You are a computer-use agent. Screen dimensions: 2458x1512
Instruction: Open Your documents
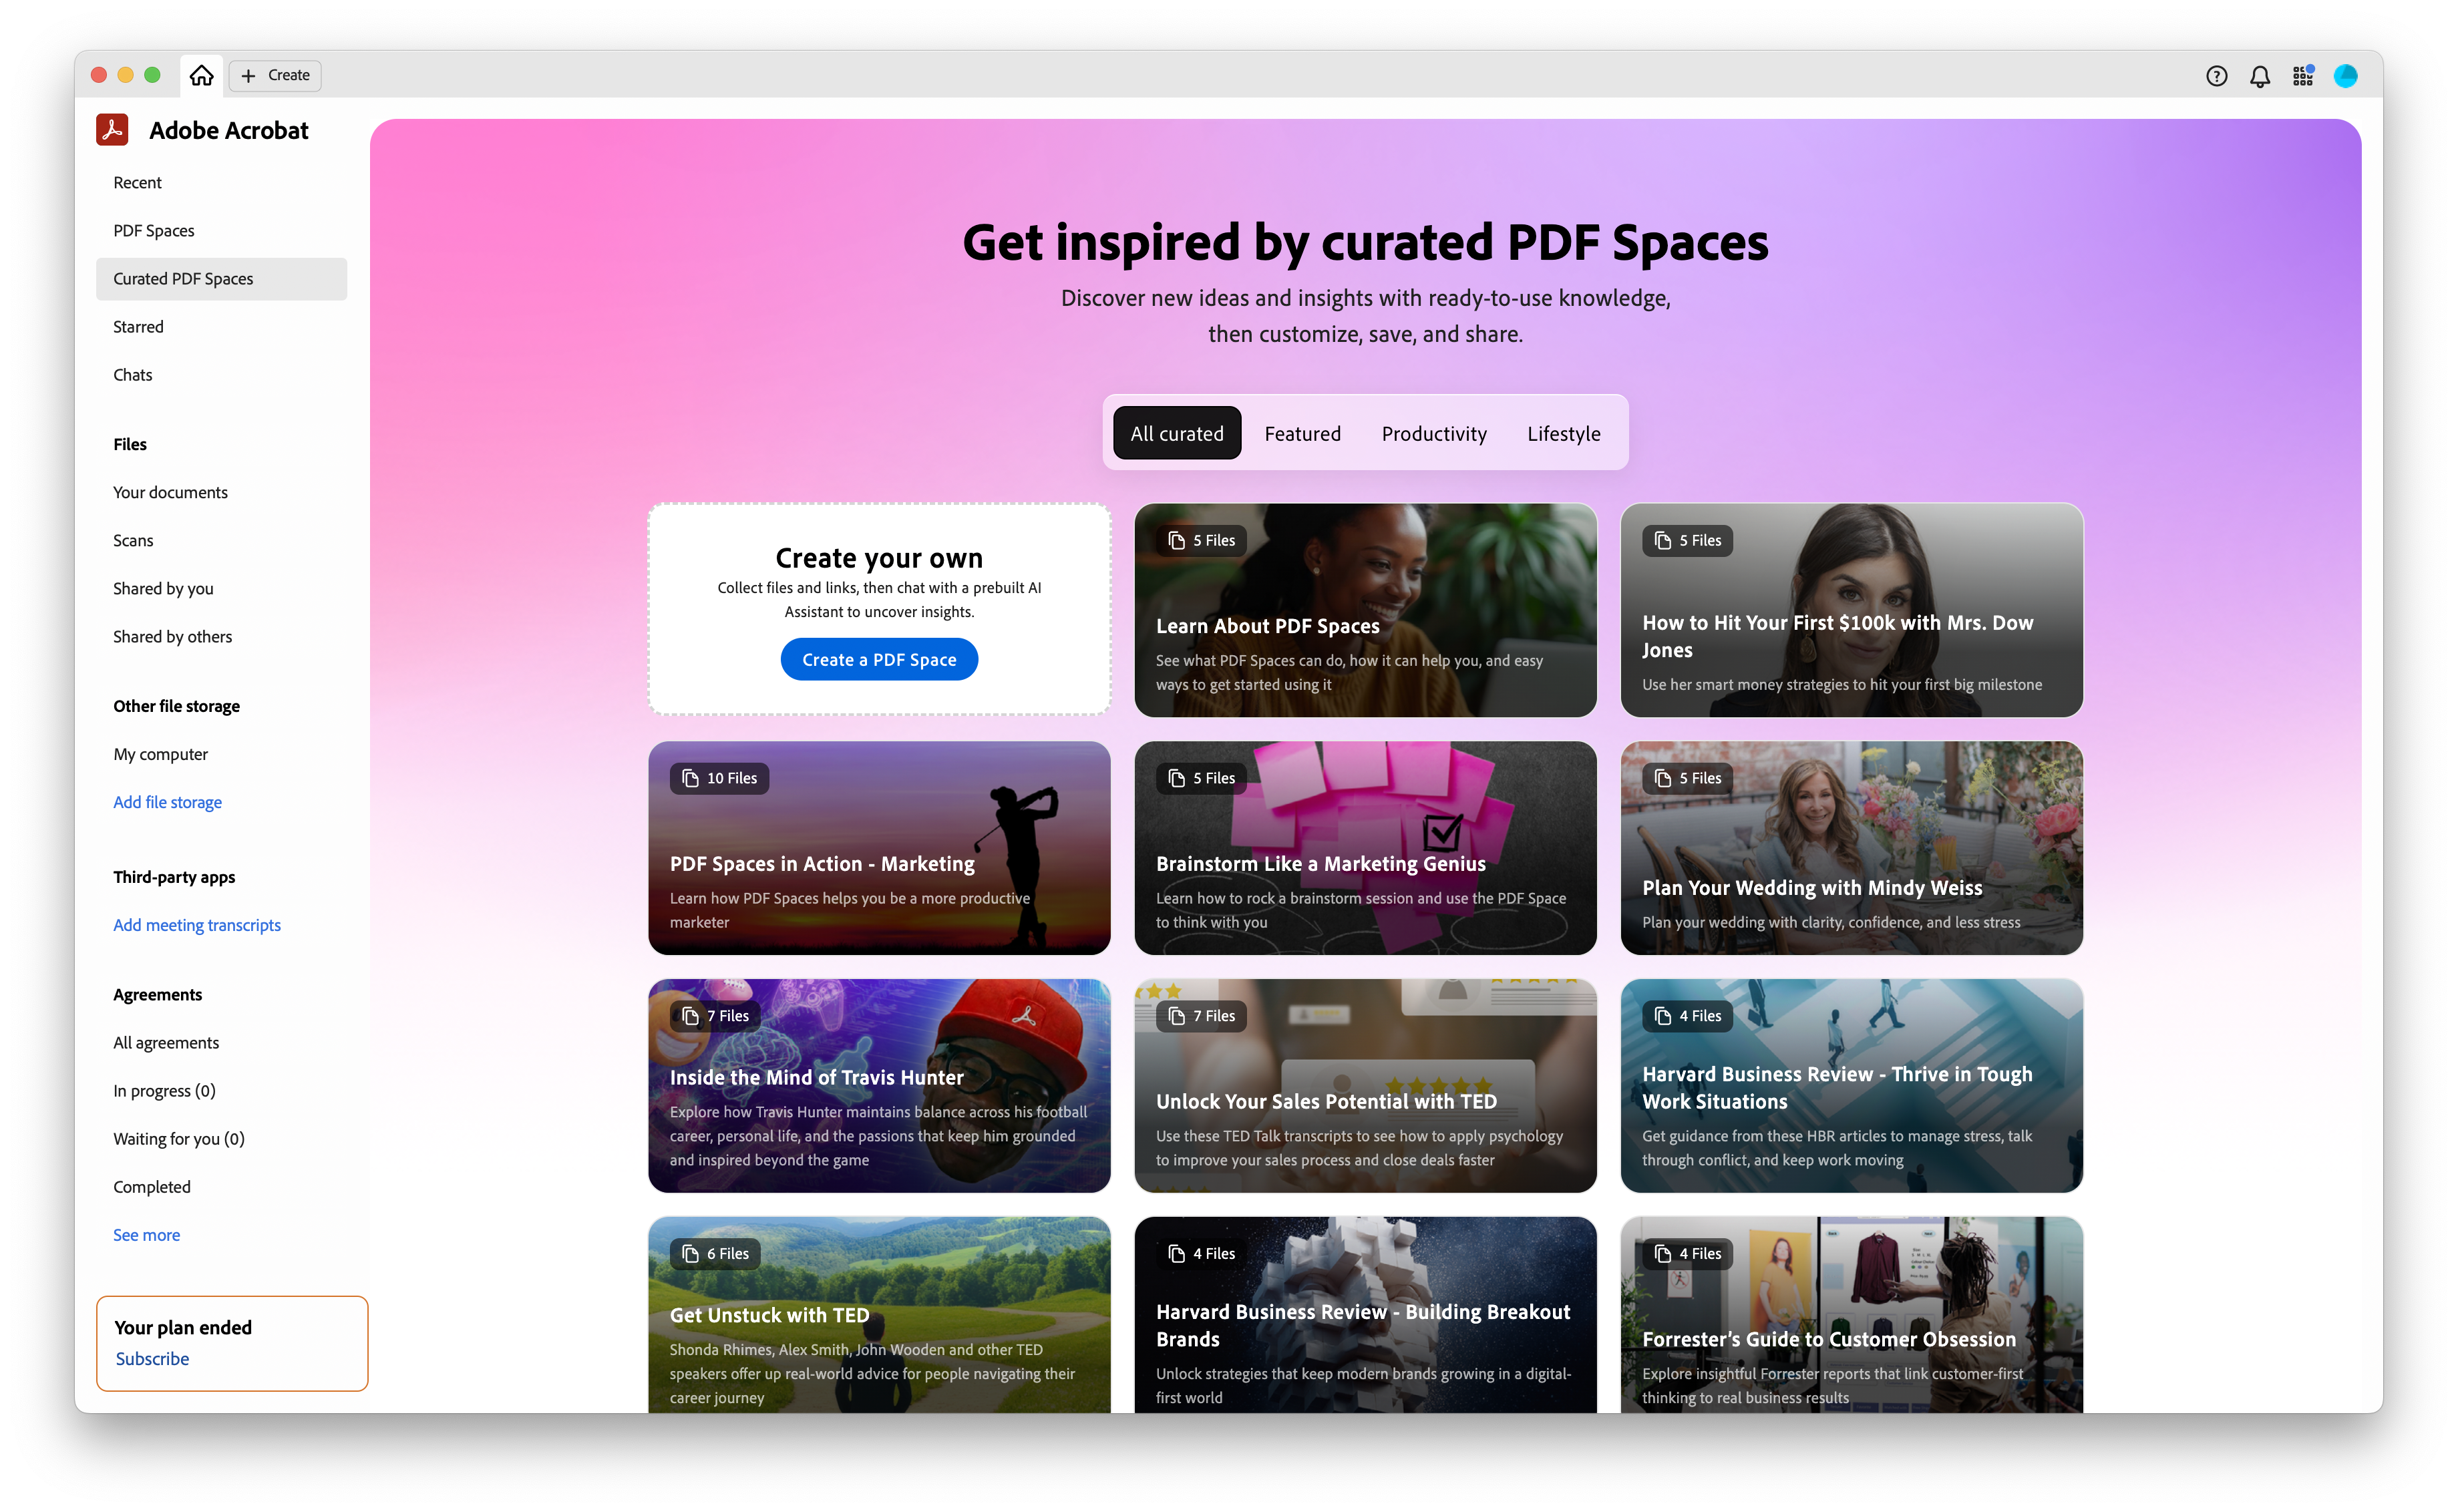(221, 493)
